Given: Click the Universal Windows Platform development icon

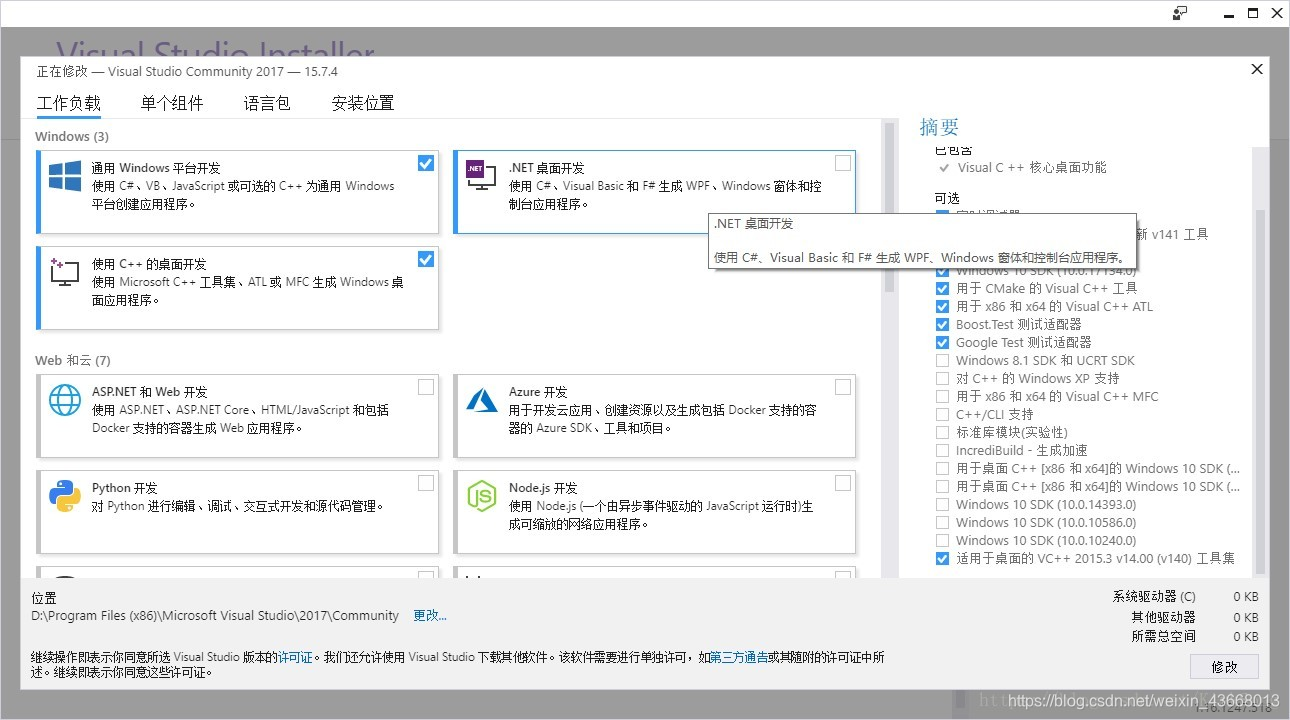Looking at the screenshot, I should 64,177.
